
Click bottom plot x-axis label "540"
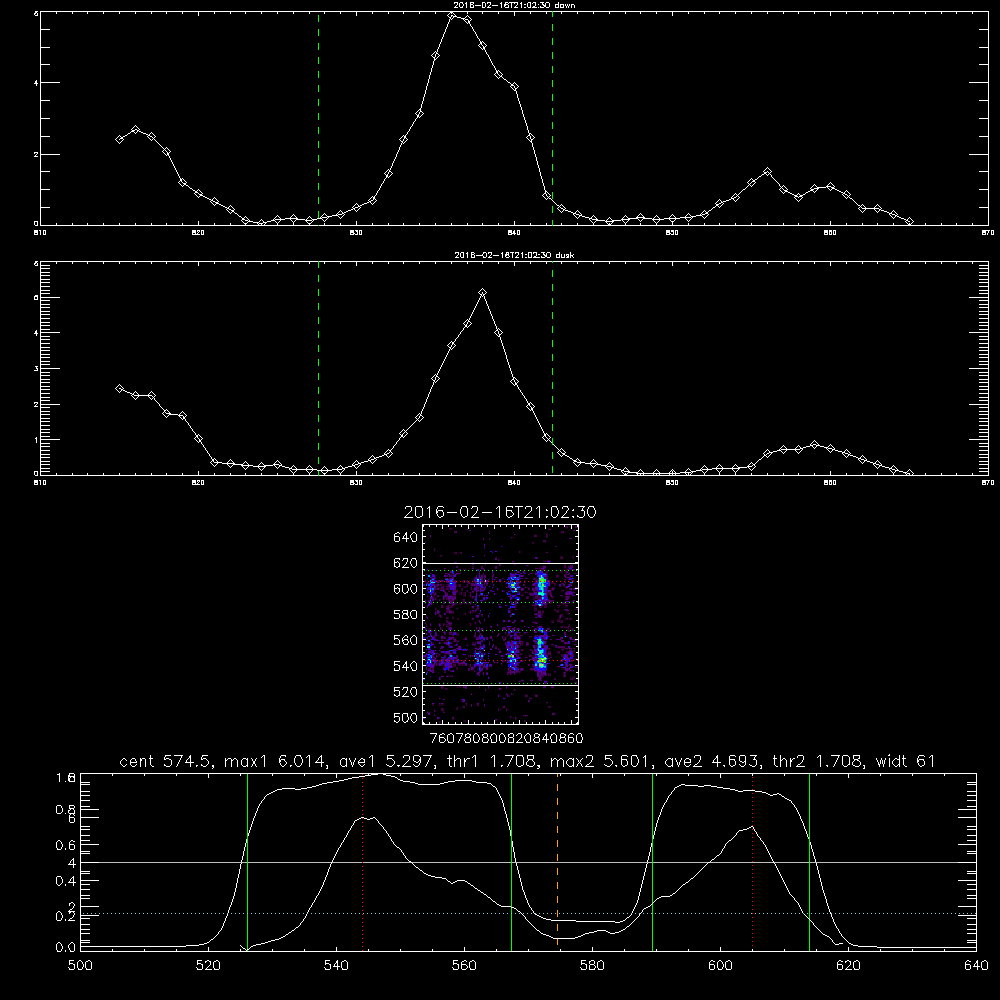336,966
